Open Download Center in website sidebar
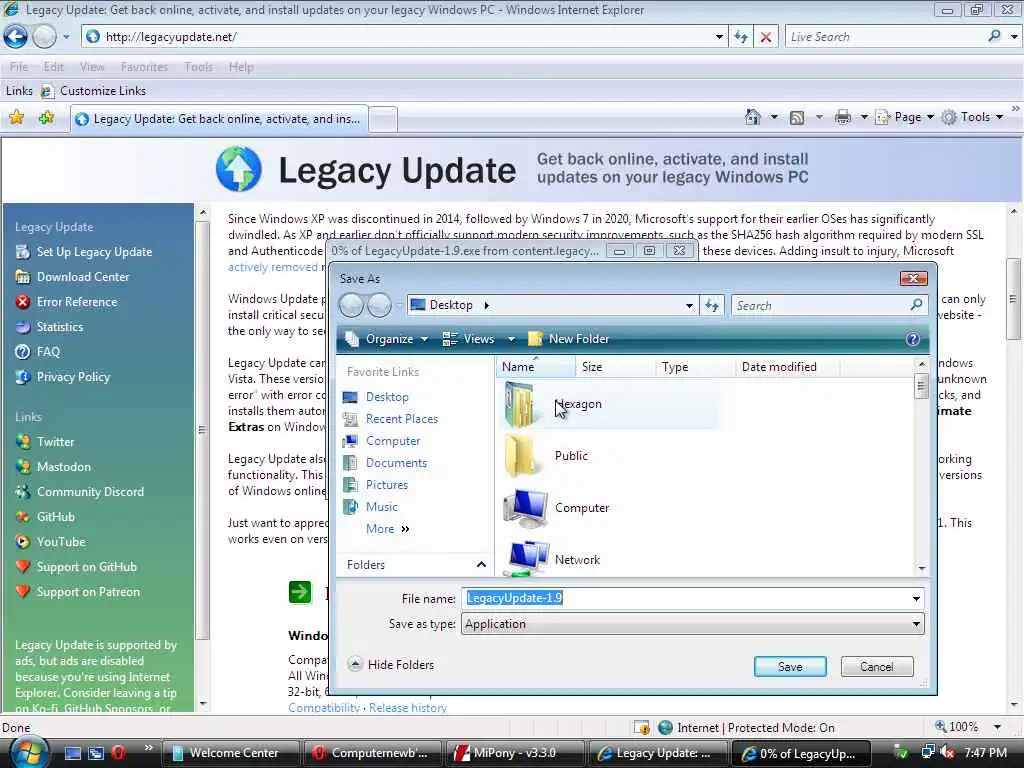This screenshot has width=1024, height=768. point(83,277)
